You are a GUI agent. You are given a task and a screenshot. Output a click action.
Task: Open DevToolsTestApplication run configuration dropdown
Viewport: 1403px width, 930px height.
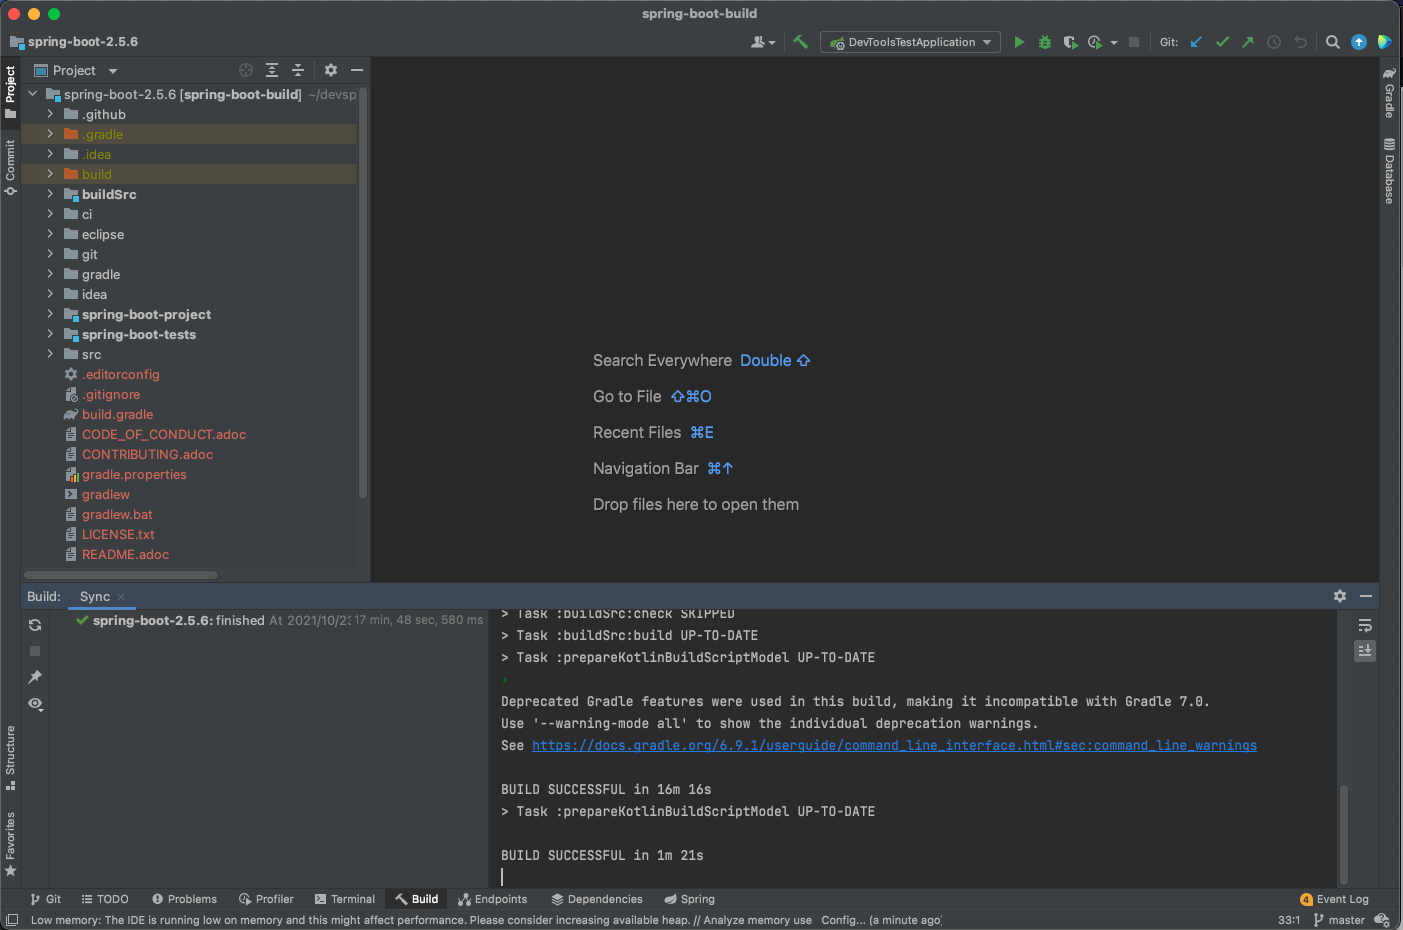coord(911,42)
